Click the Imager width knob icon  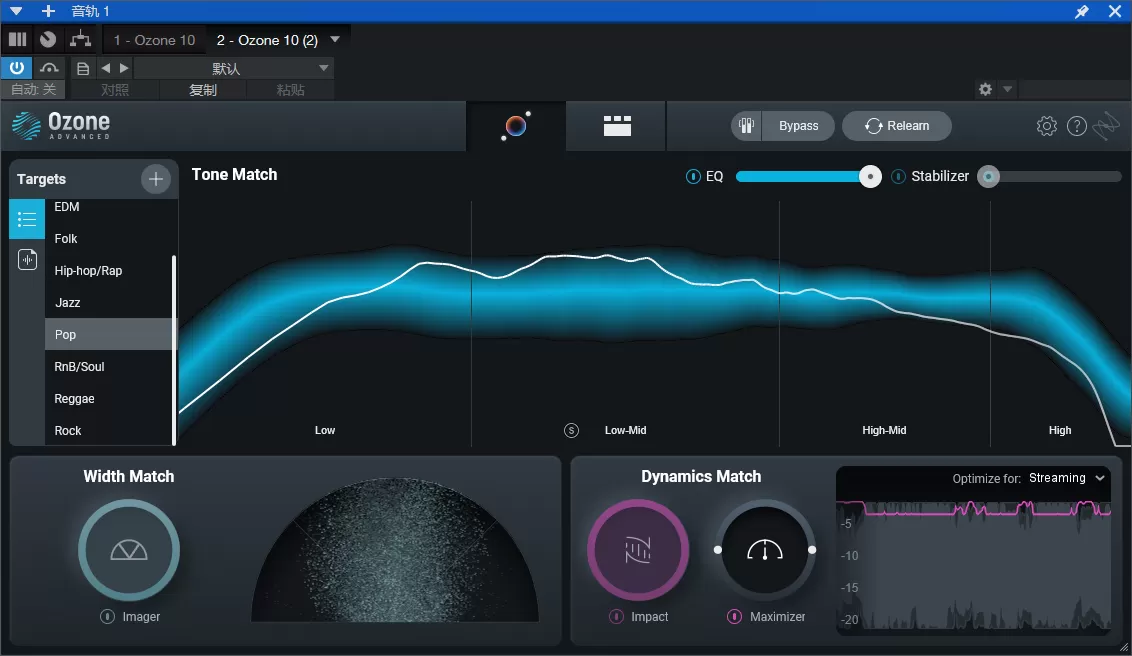(128, 550)
